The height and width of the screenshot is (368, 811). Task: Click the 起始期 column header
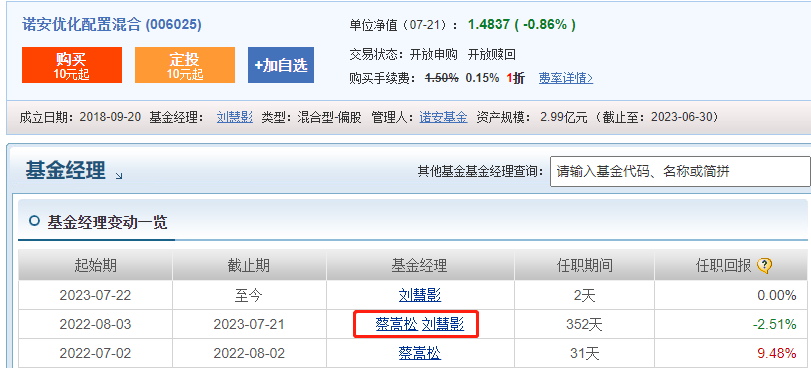click(96, 266)
